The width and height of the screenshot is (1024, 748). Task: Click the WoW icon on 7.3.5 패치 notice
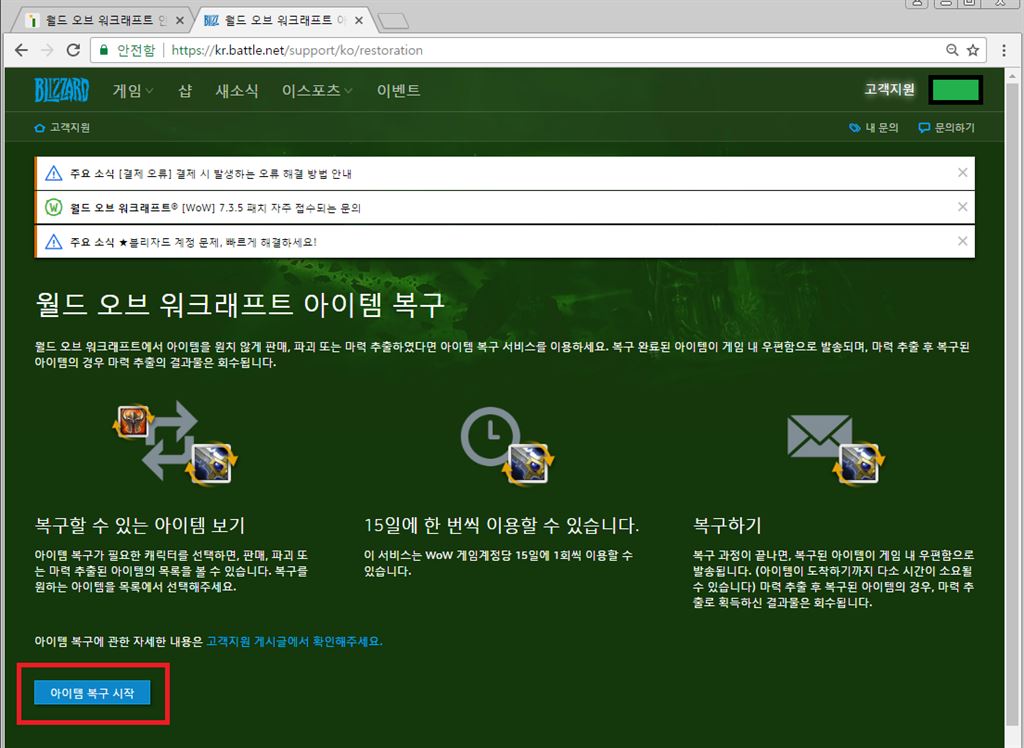[x=54, y=208]
